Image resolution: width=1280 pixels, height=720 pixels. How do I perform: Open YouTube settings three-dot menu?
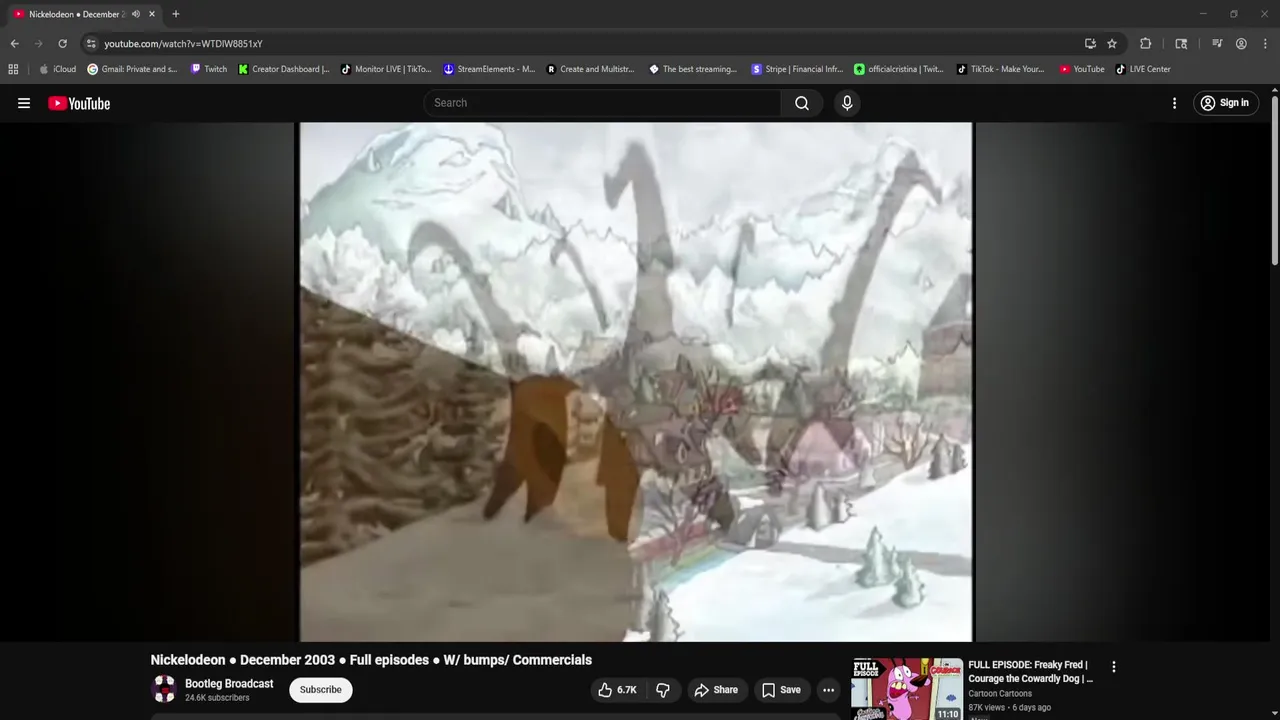(x=1175, y=103)
